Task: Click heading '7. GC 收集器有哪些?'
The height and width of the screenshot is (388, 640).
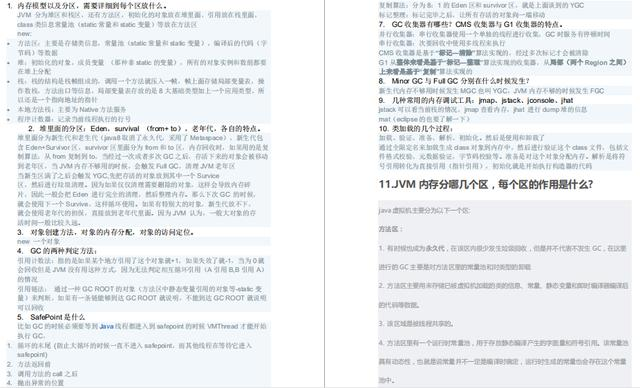Action: 471,24
